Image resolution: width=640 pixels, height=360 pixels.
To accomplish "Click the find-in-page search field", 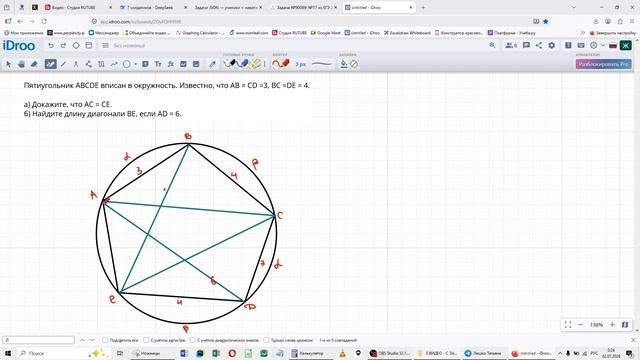I will tap(39, 340).
